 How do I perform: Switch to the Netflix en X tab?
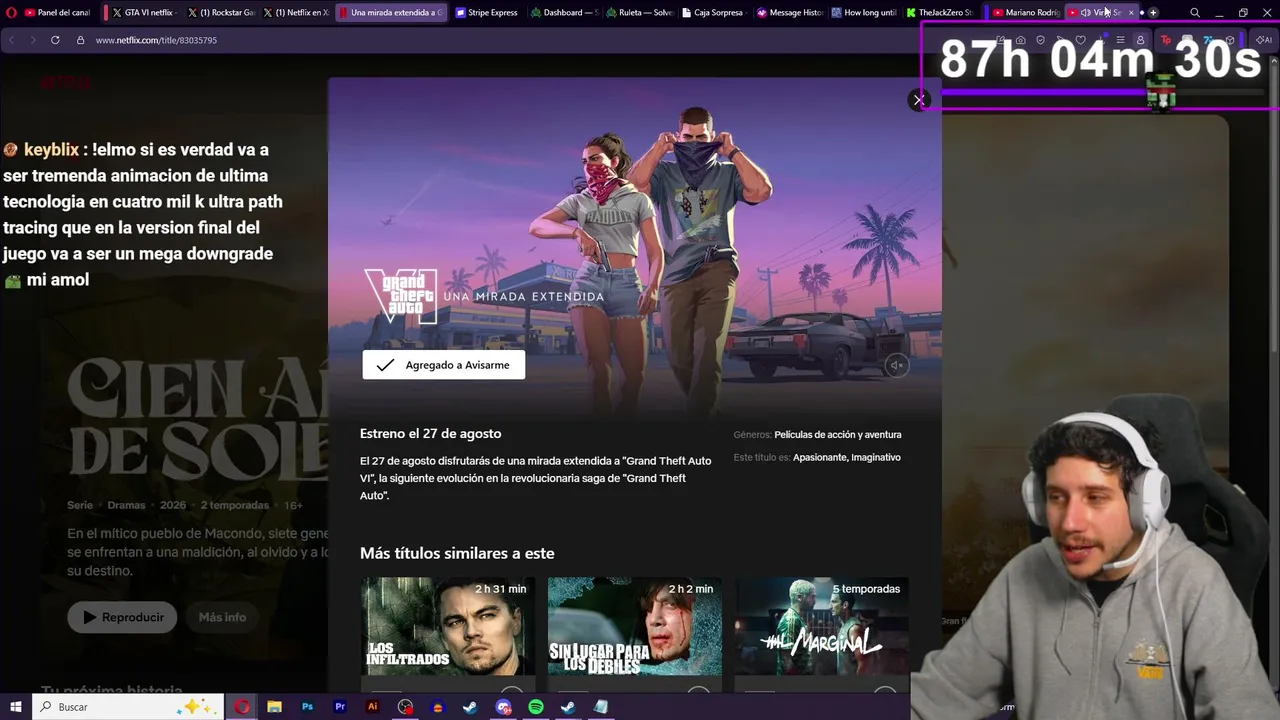point(296,12)
